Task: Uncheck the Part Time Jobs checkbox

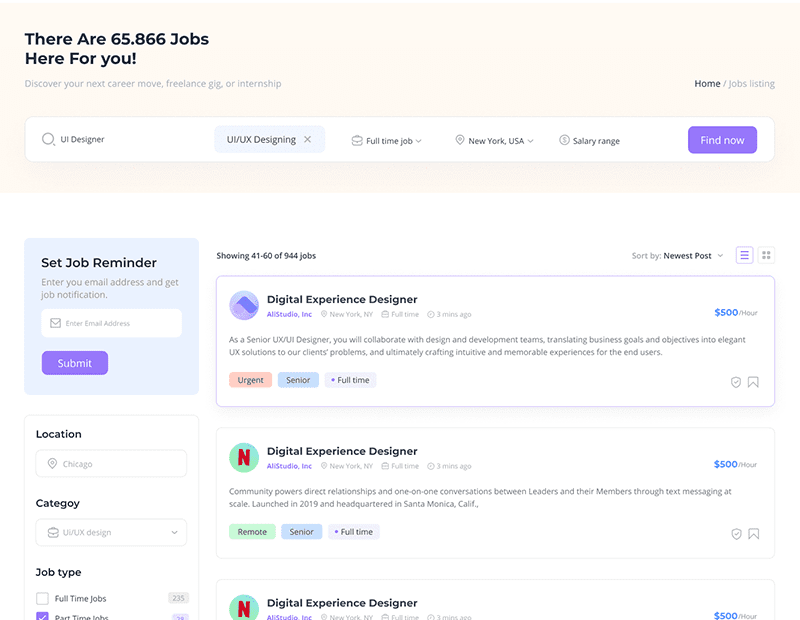Action: 42,617
